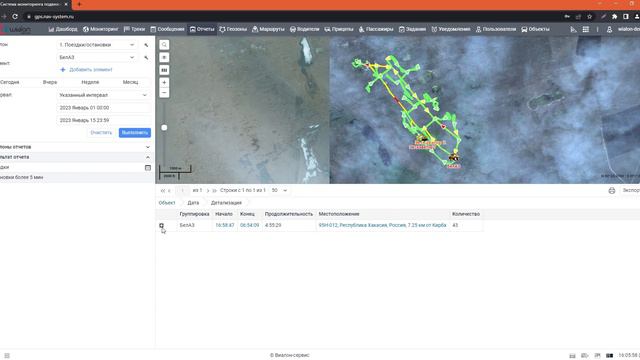Click the Дата breadcrumb item

193,203
